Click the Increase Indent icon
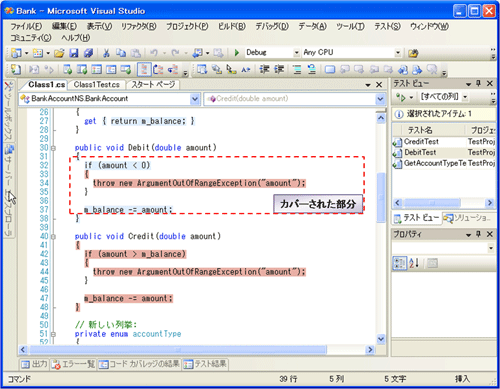500x389 pixels. (279, 70)
